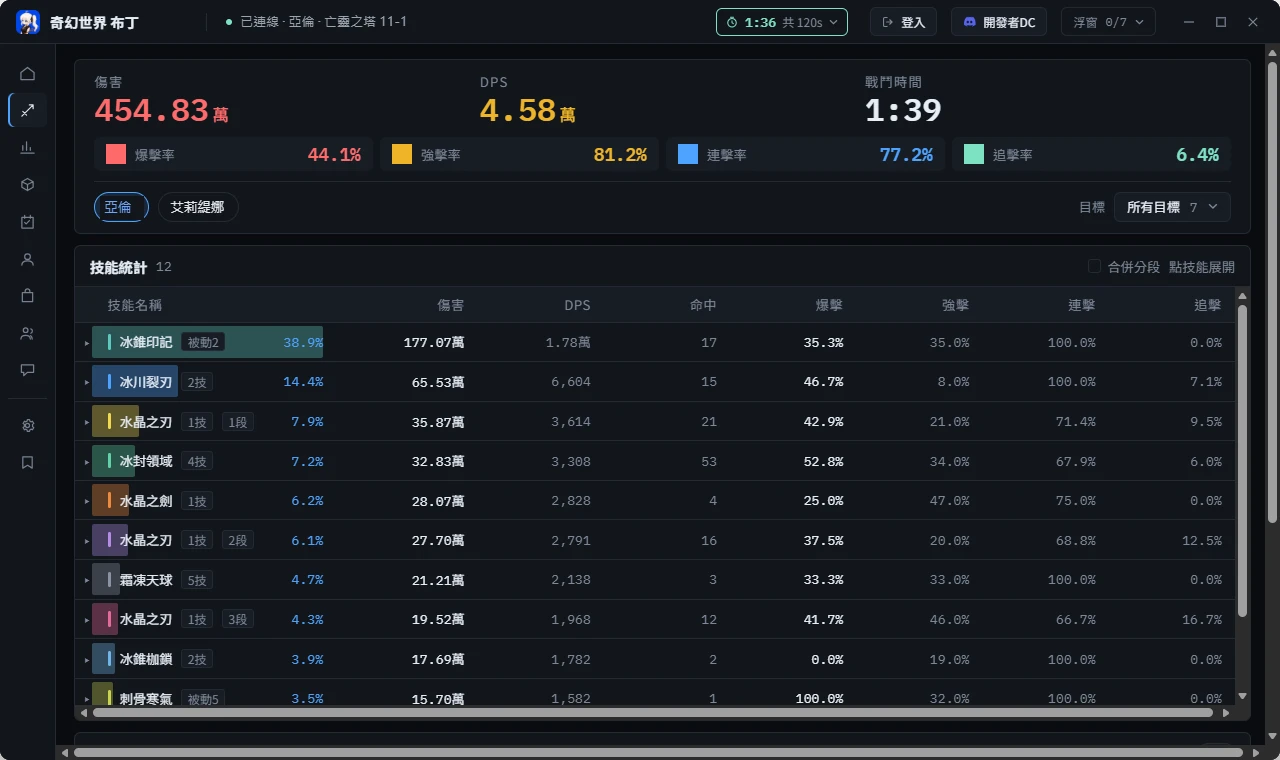Viewport: 1280px width, 760px height.
Task: Open the bar chart statistics icon
Action: point(28,148)
